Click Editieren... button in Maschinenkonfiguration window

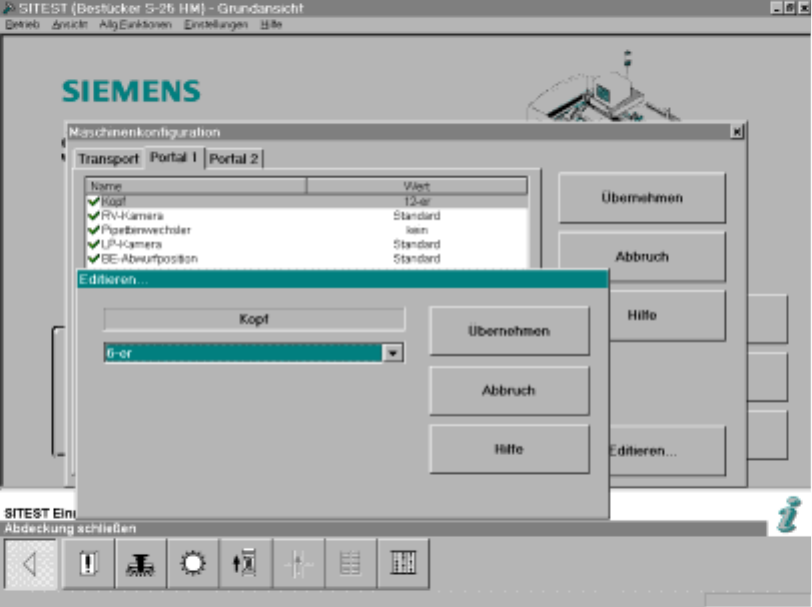668,451
